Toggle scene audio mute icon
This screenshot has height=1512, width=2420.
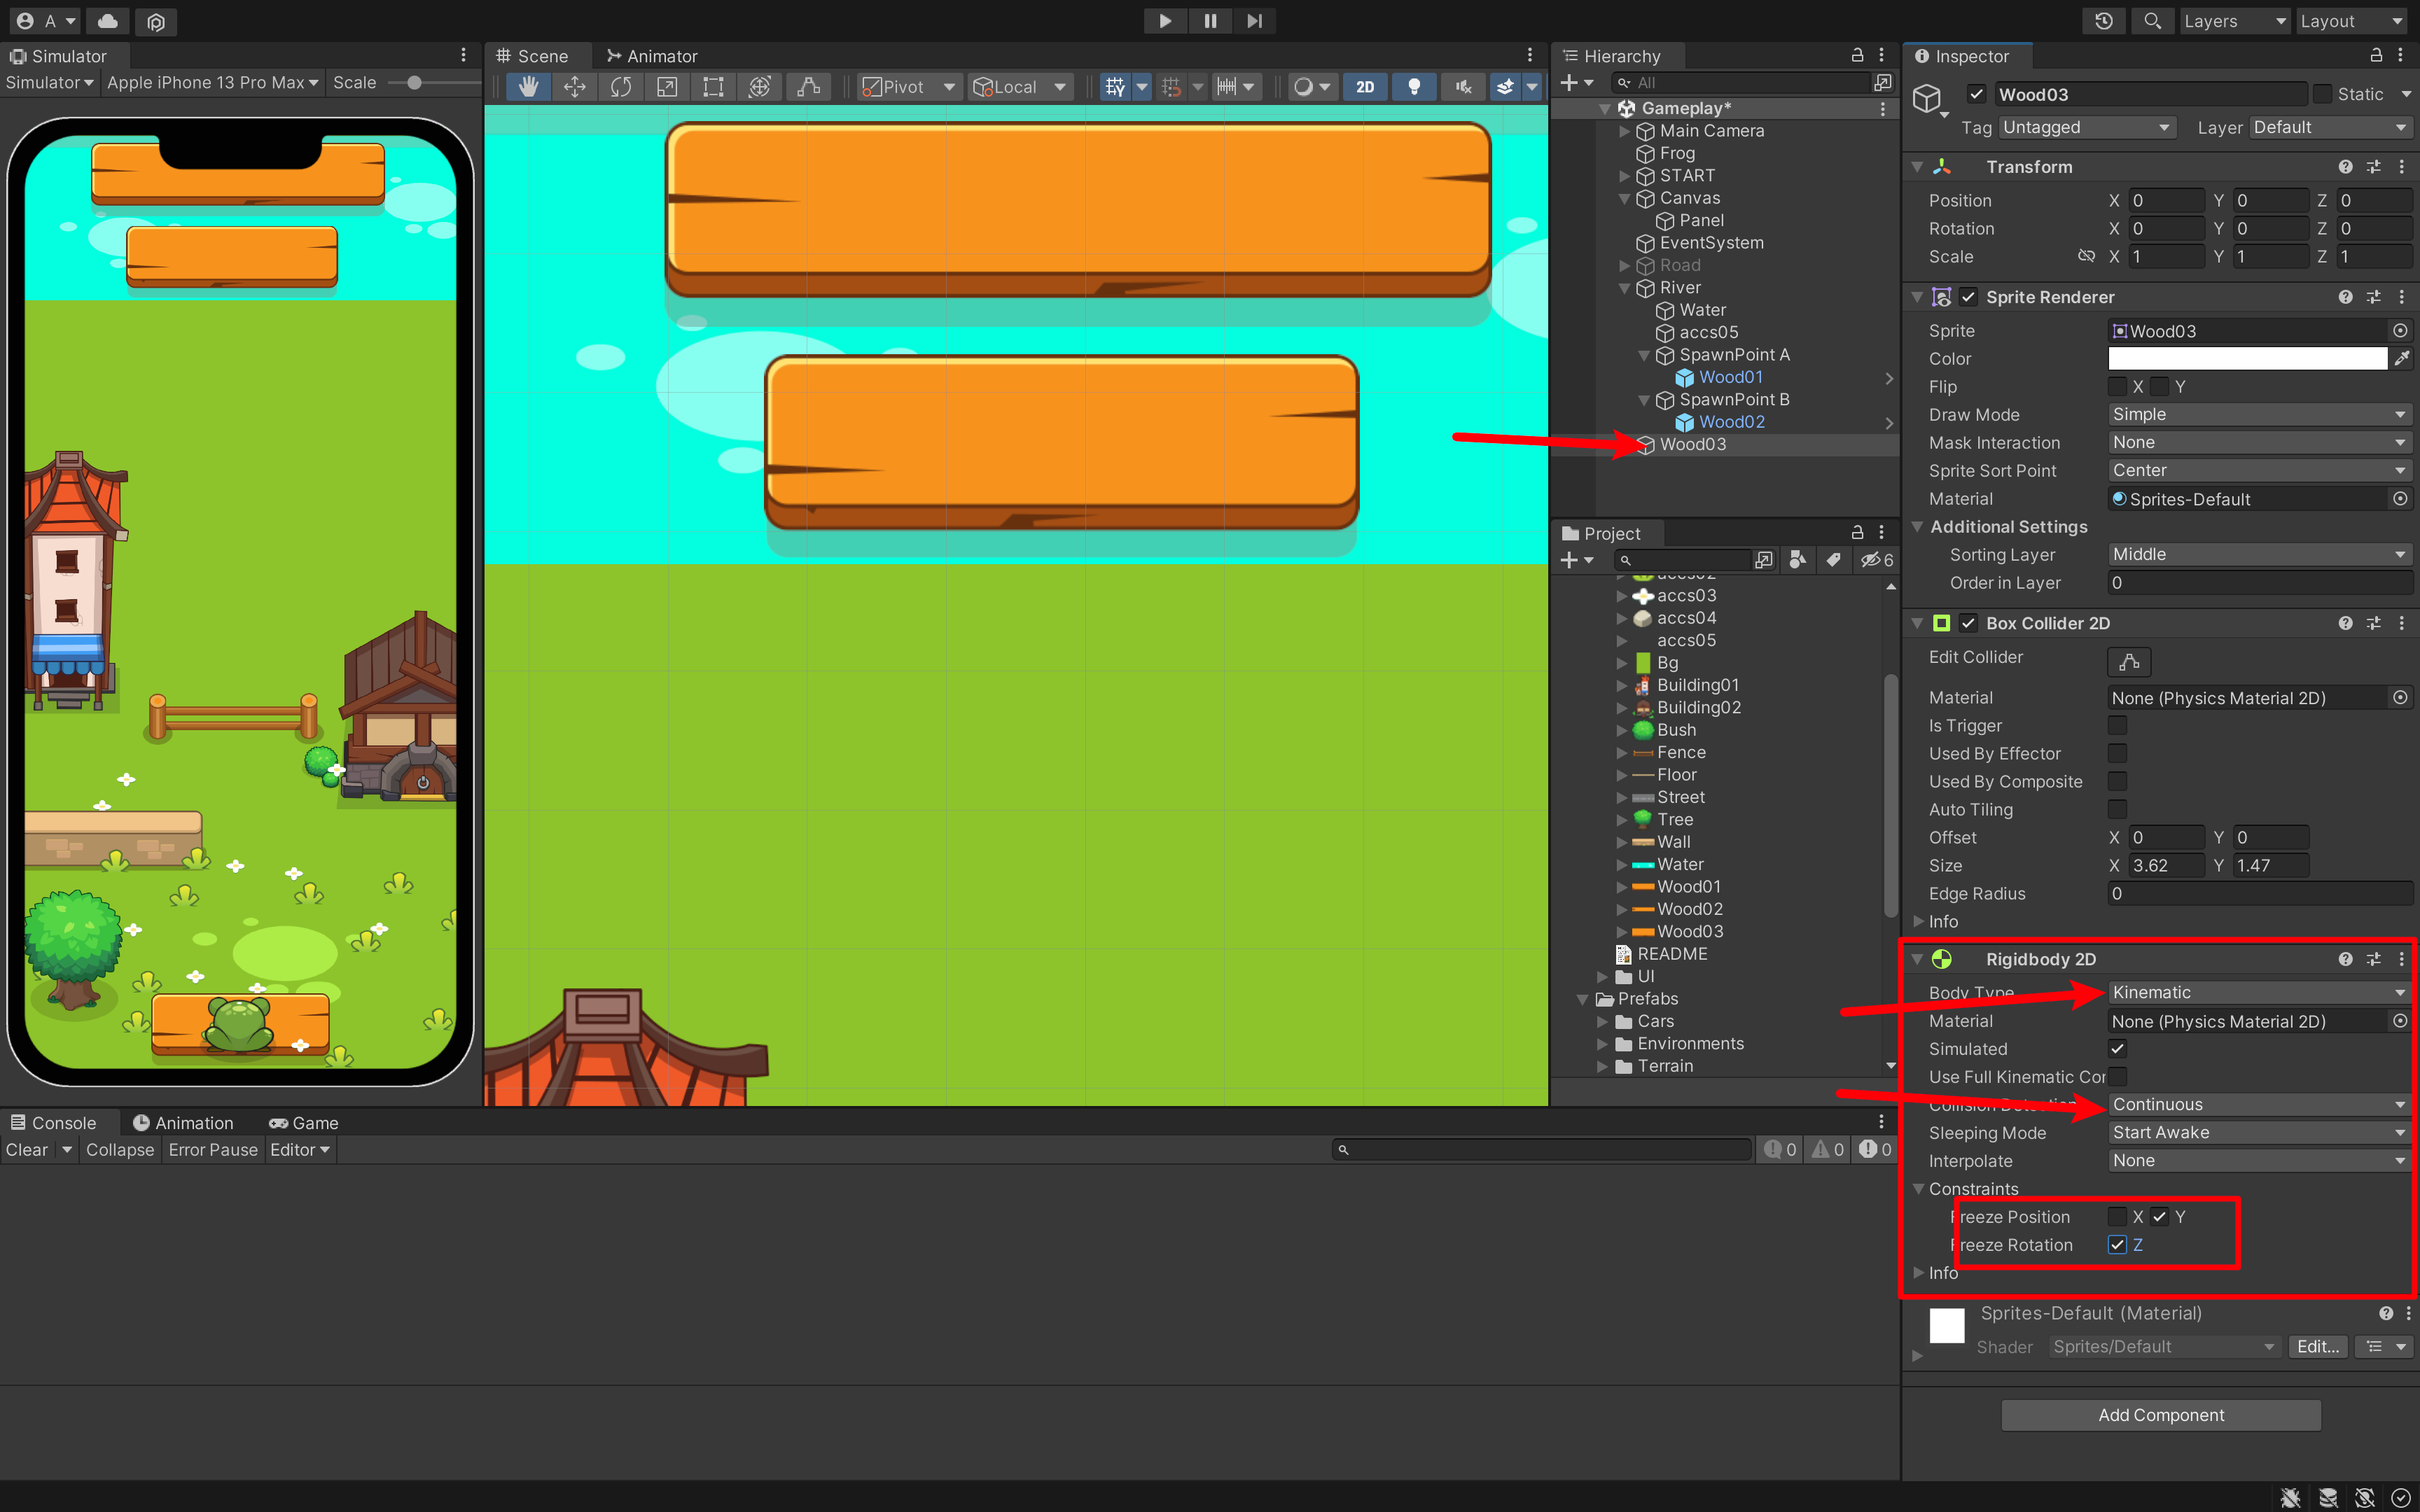pos(1463,87)
